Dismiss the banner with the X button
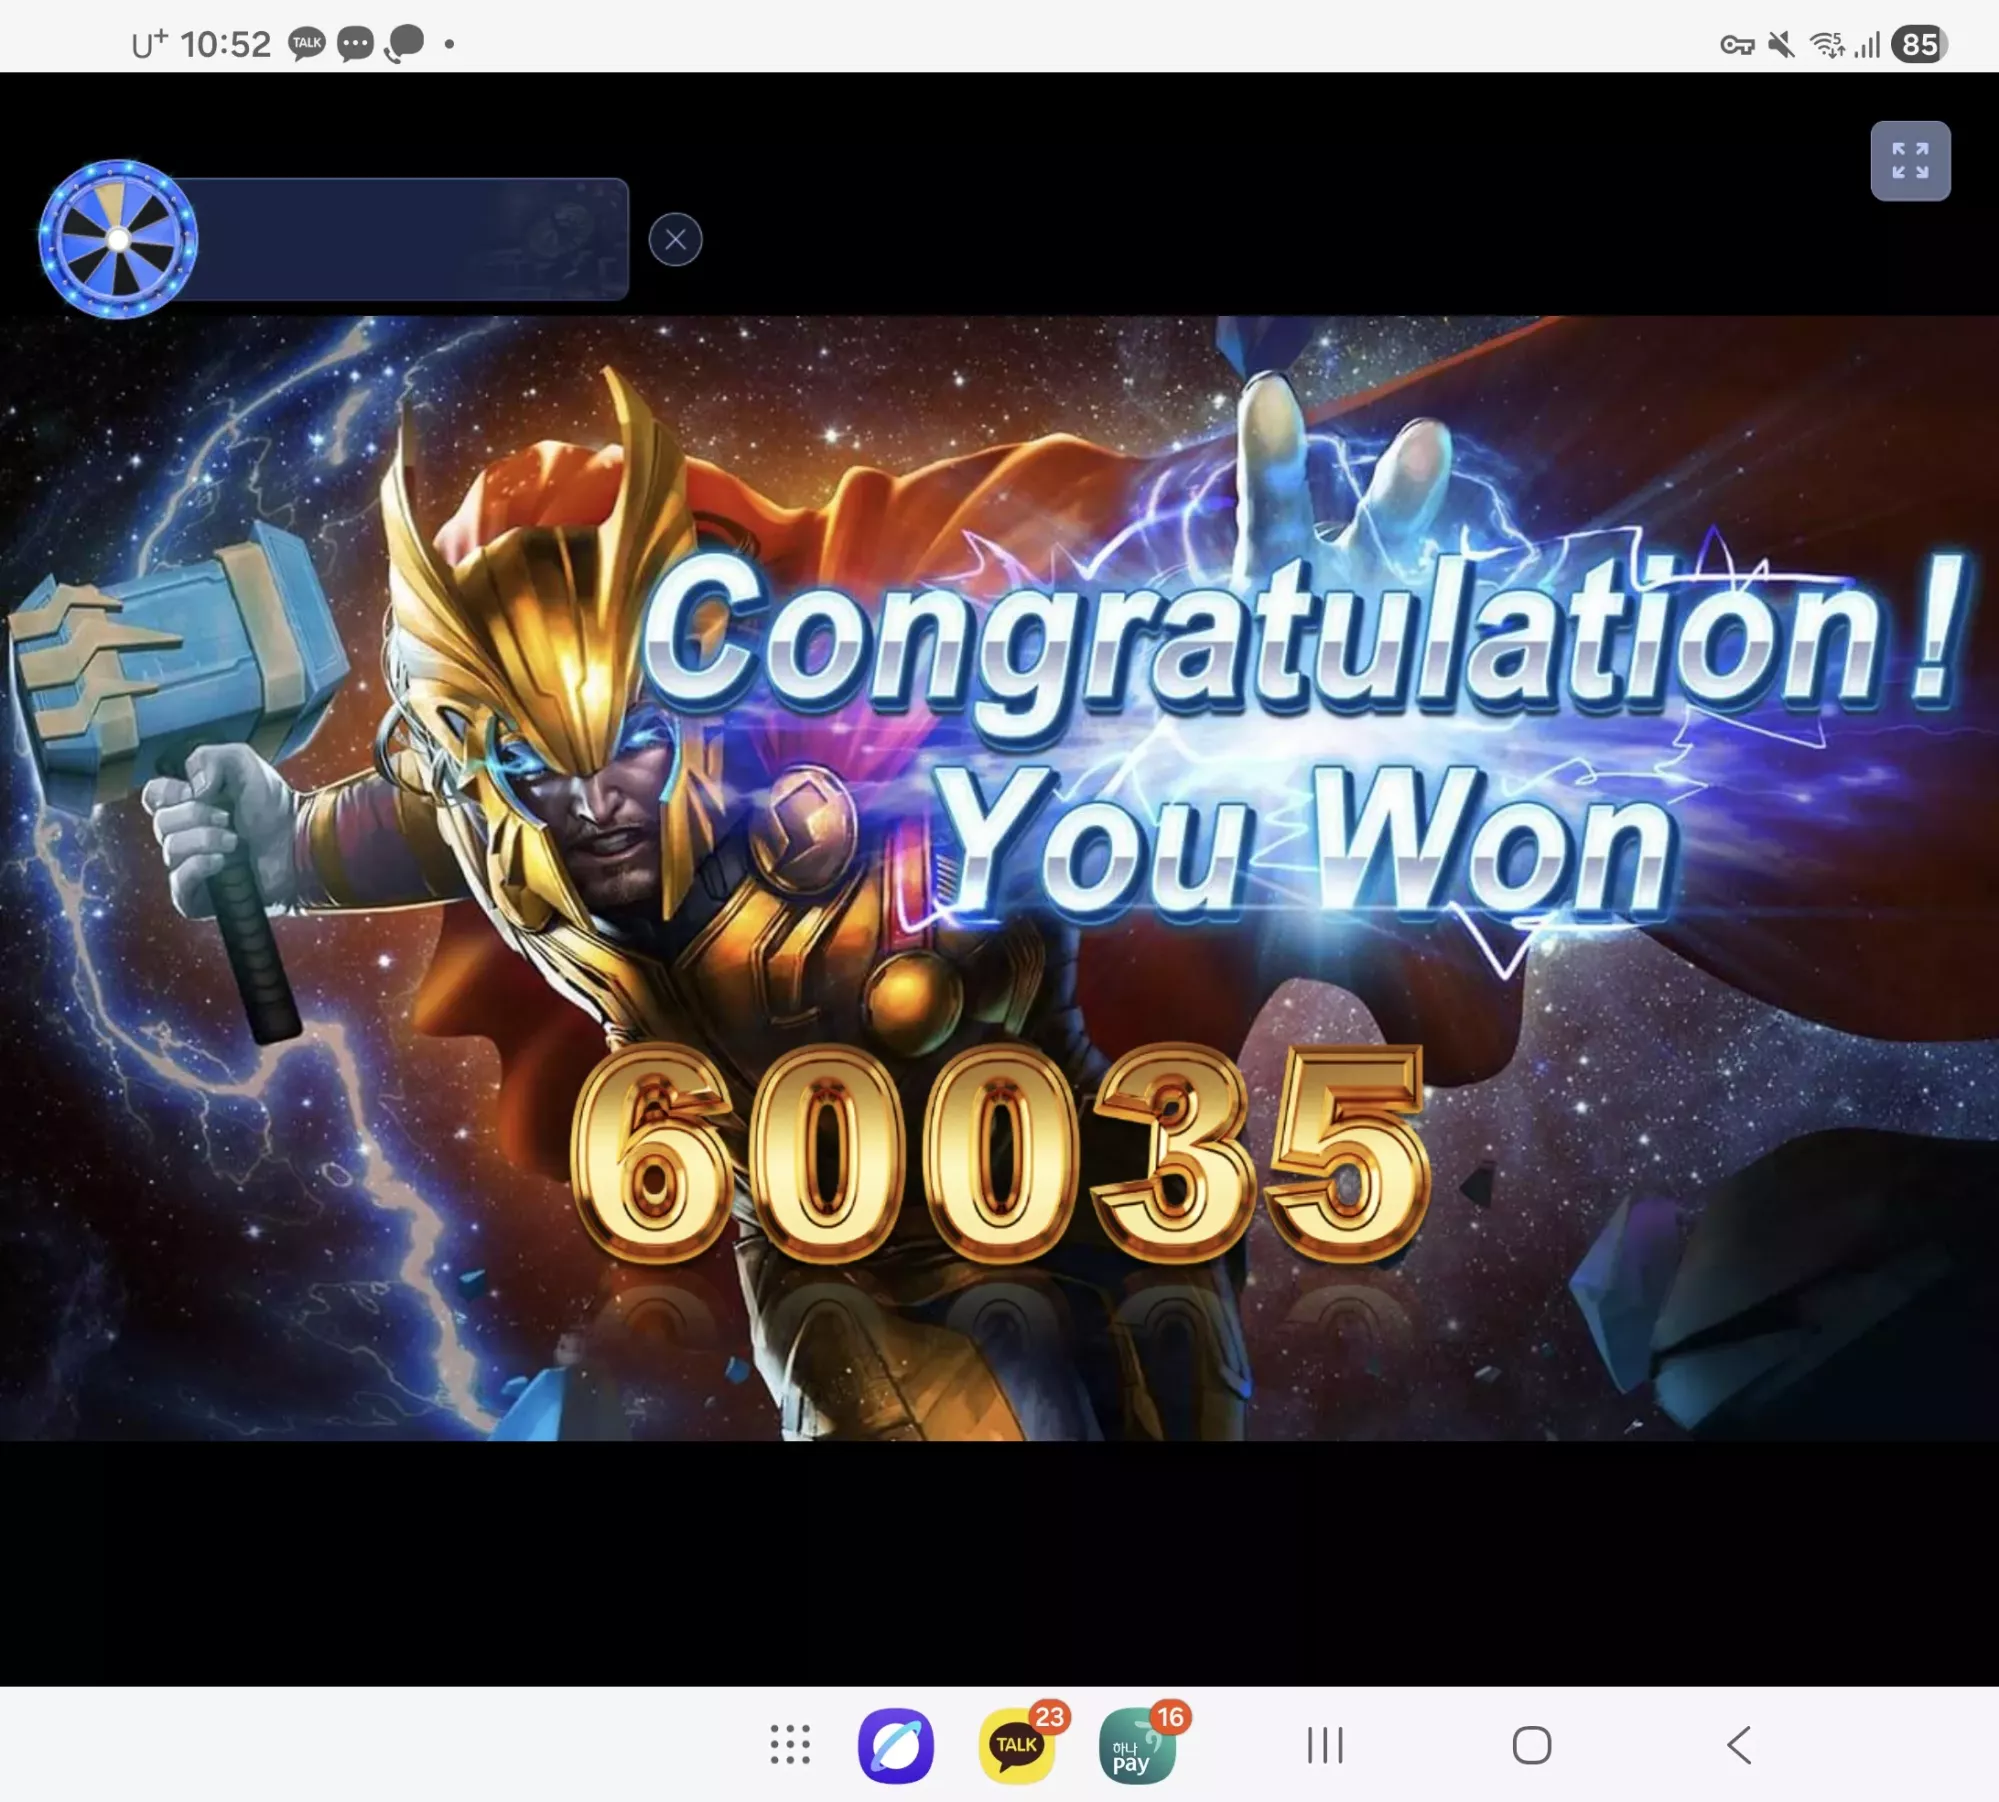The image size is (1999, 1802). coord(675,240)
